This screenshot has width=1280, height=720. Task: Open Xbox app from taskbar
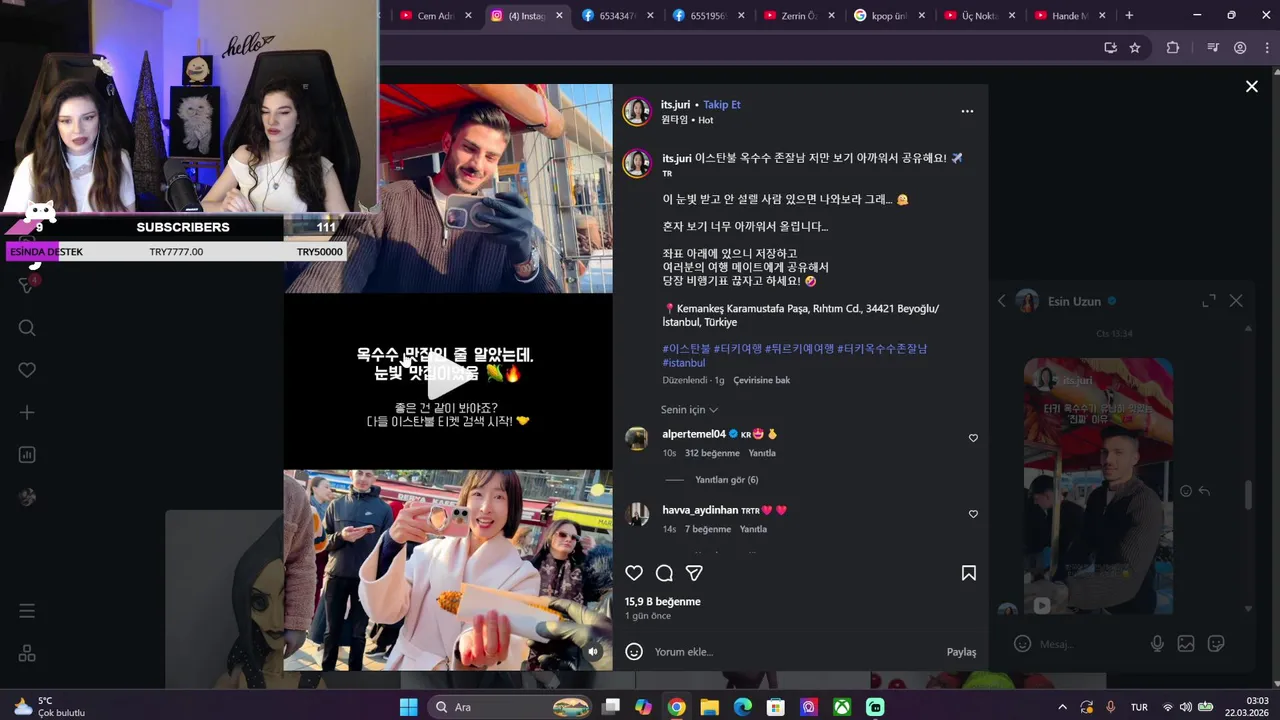pos(843,707)
